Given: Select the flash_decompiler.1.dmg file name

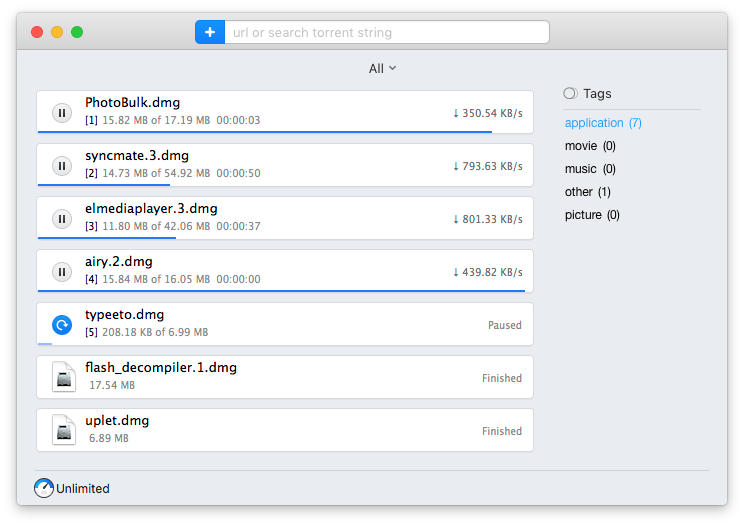Looking at the screenshot, I should (161, 368).
